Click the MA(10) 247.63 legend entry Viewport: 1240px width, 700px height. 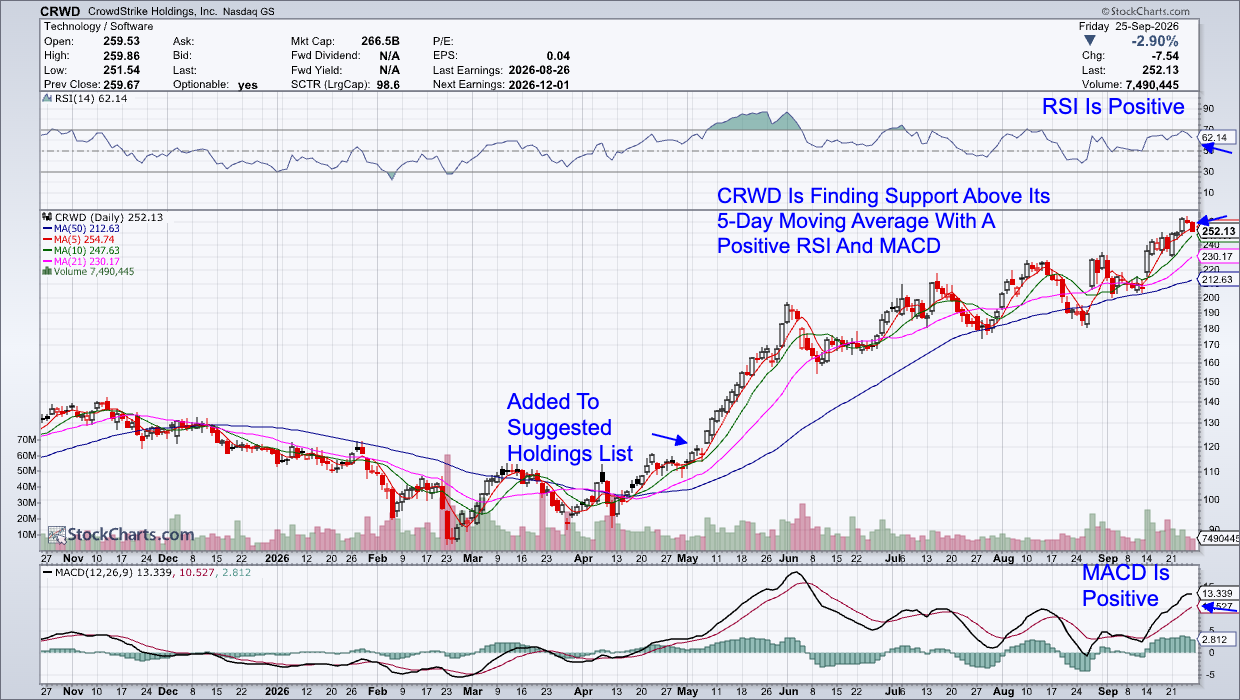click(87, 251)
